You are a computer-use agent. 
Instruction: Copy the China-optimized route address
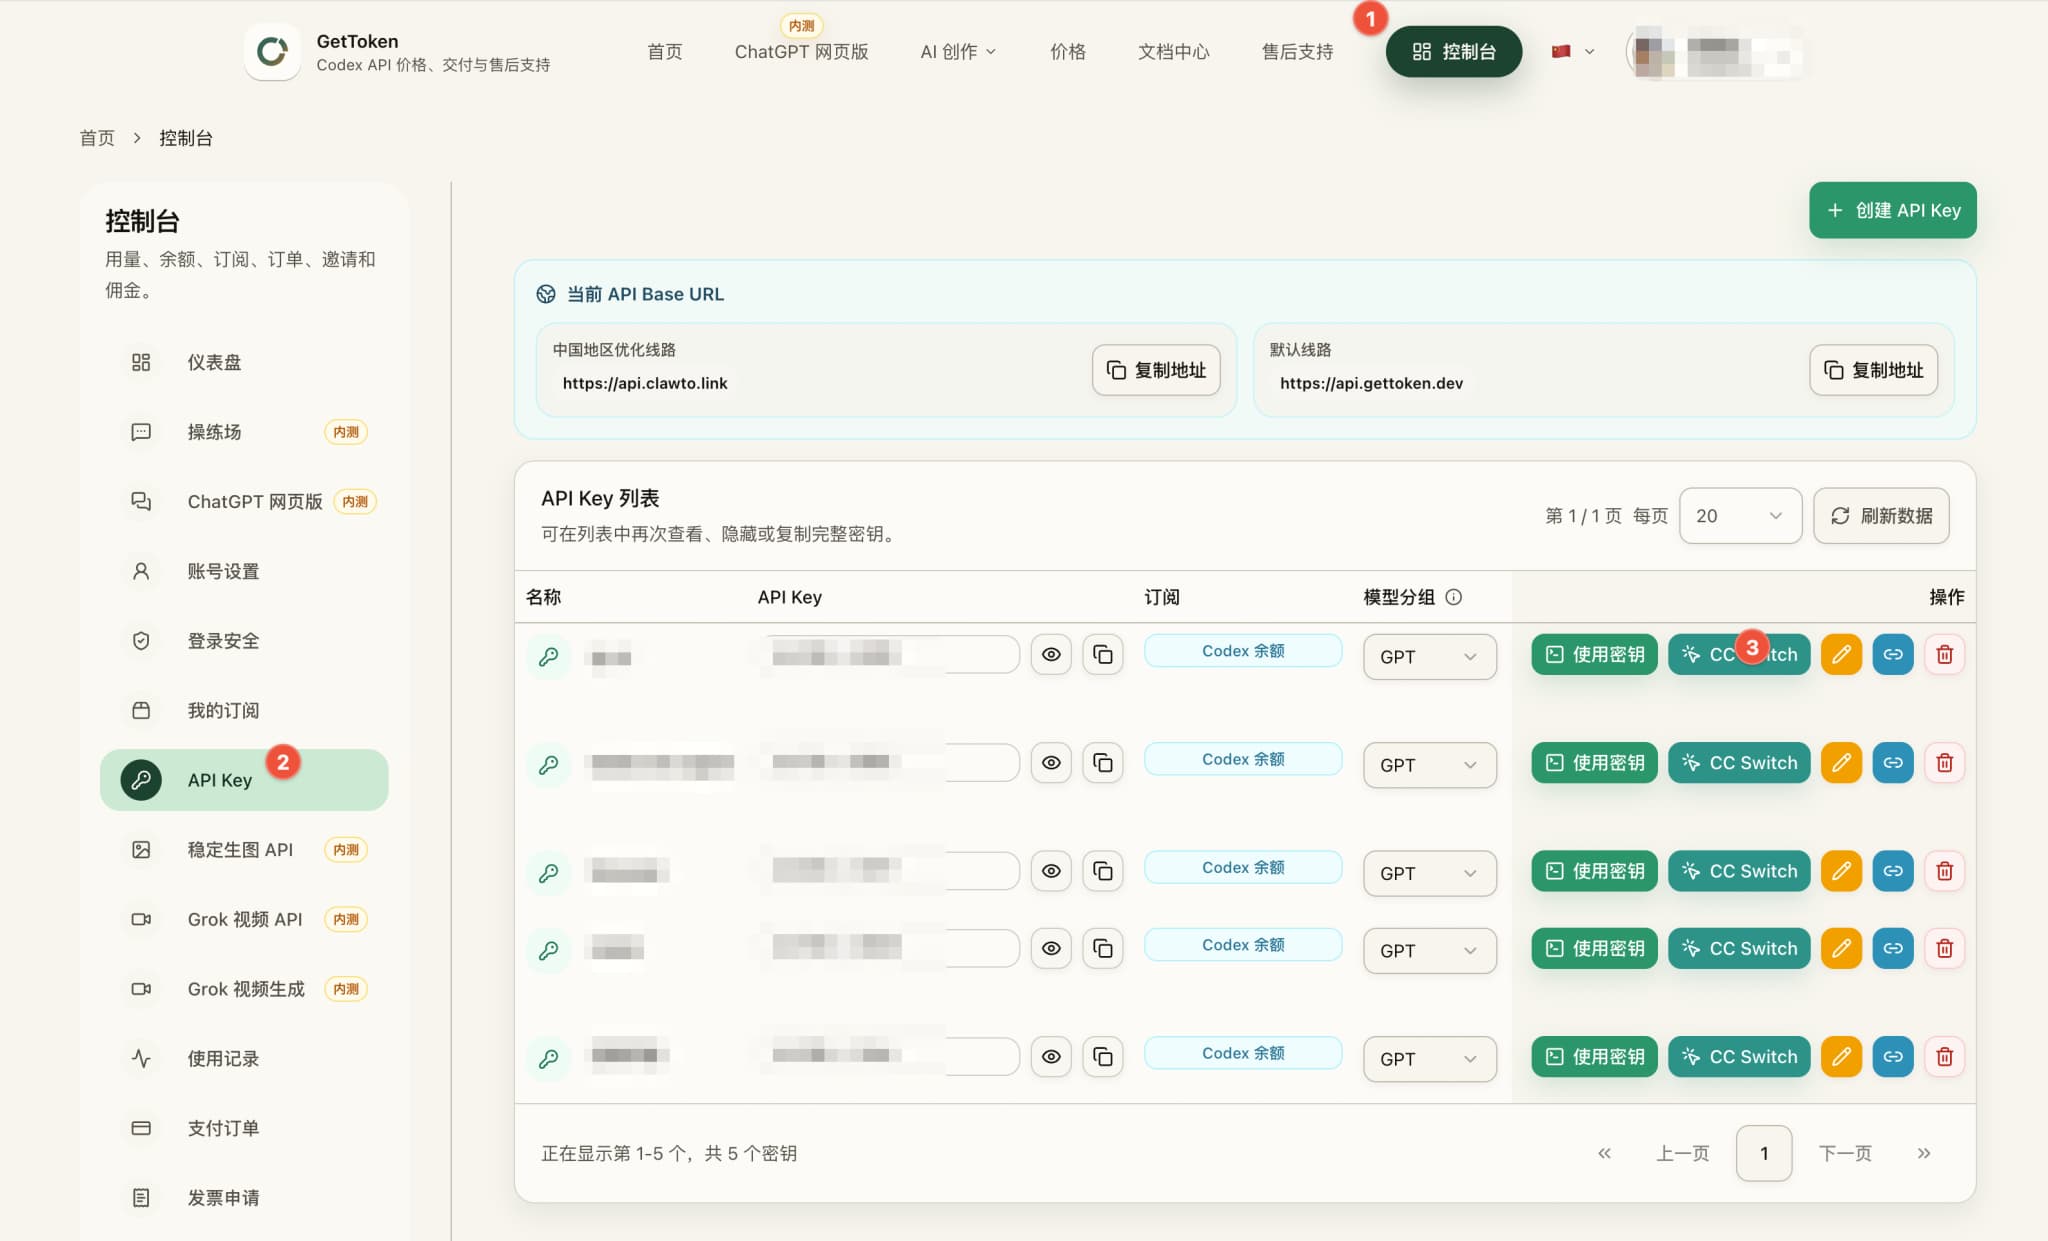1156,370
